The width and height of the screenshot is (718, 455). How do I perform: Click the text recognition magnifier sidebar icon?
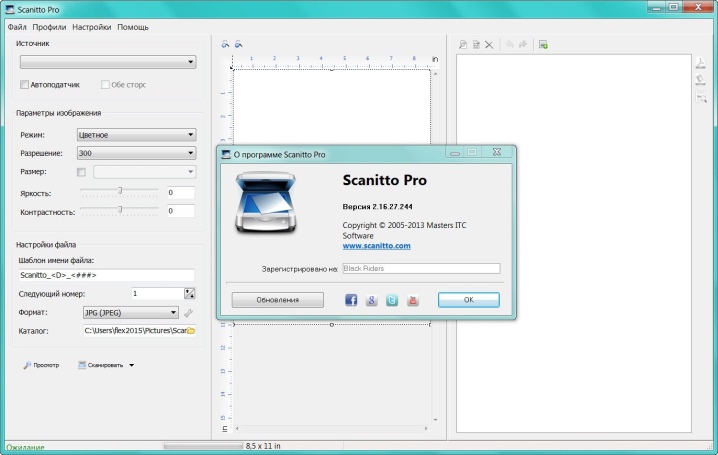tap(701, 97)
